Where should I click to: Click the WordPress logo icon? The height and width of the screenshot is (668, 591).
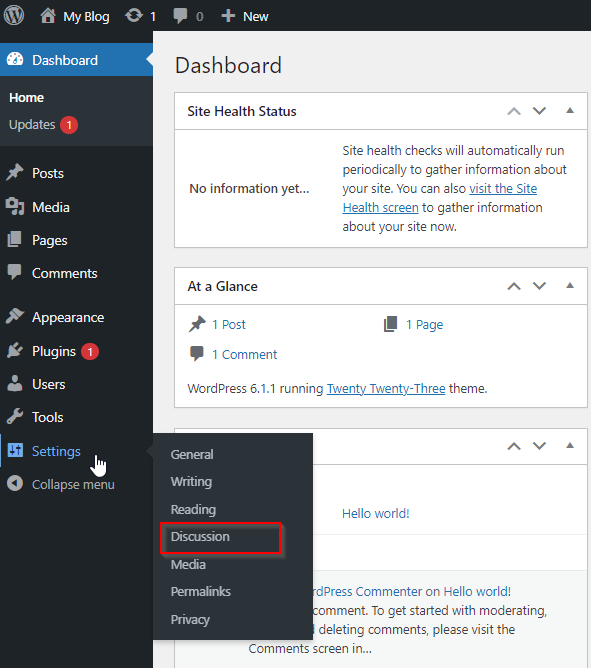pyautogui.click(x=14, y=16)
